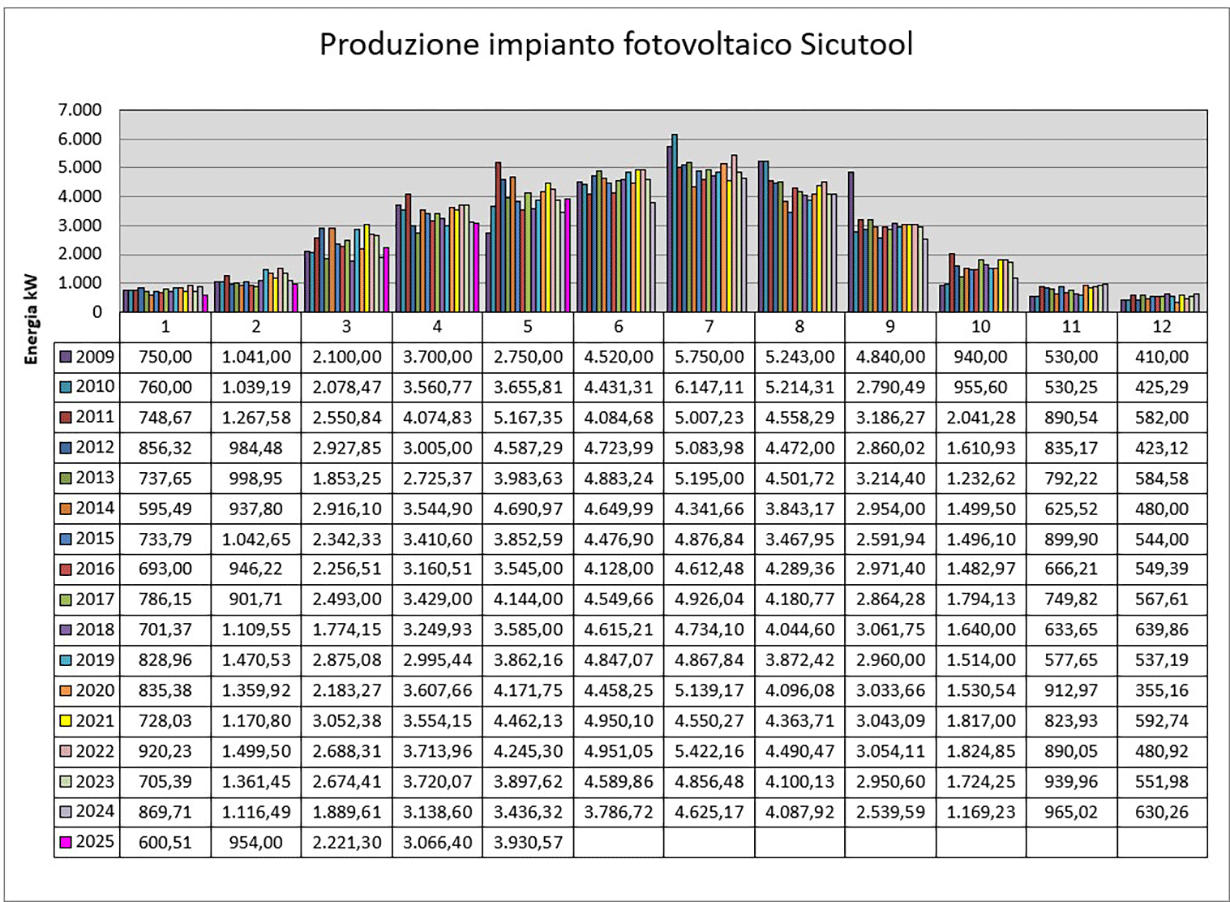Viewport: 1230px width, 902px height.
Task: Select the 2019 legend color marker
Action: [65, 660]
